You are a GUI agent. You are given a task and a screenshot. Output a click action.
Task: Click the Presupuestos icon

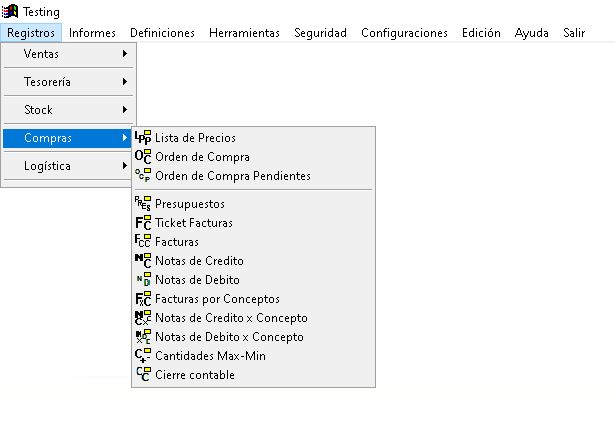(142, 204)
